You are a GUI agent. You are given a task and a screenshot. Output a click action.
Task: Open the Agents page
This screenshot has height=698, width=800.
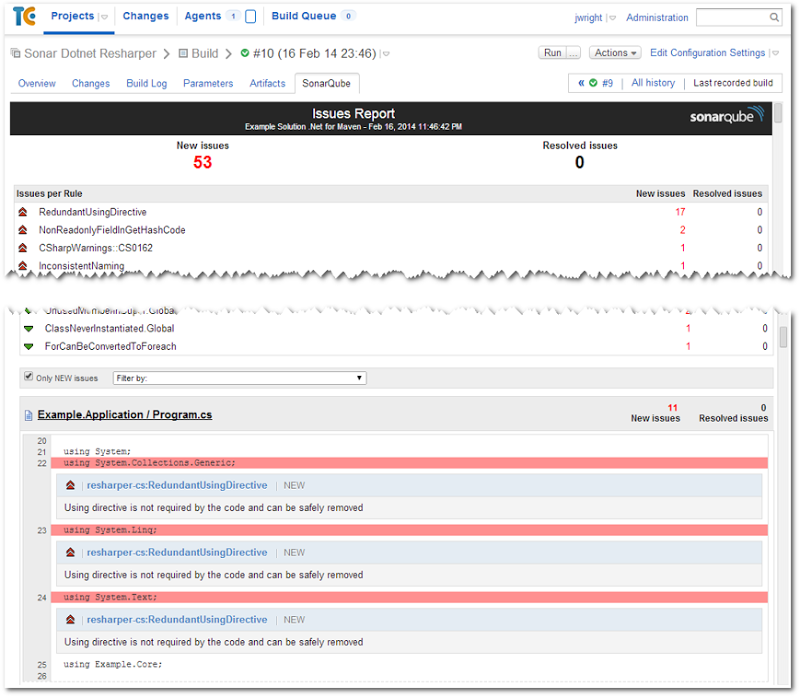tap(203, 16)
